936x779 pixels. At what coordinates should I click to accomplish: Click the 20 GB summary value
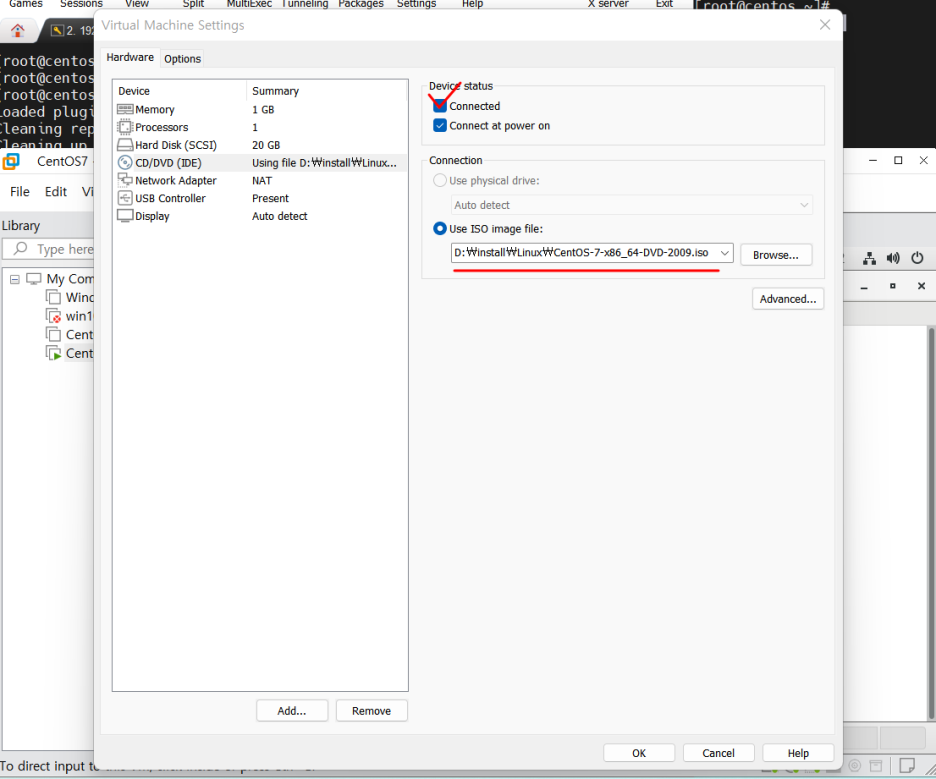pyautogui.click(x=266, y=145)
